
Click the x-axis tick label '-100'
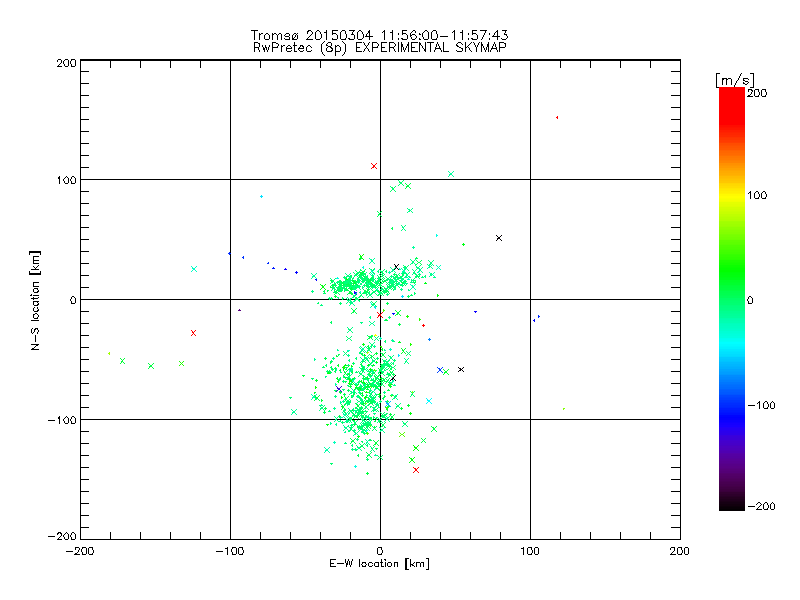(230, 551)
